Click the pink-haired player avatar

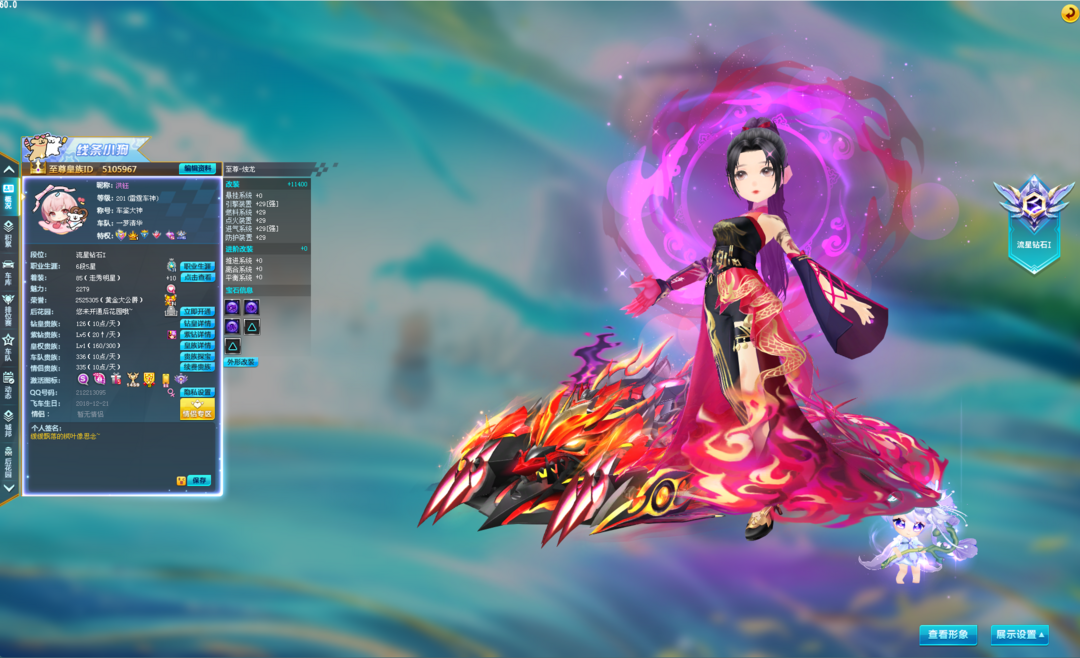59,210
